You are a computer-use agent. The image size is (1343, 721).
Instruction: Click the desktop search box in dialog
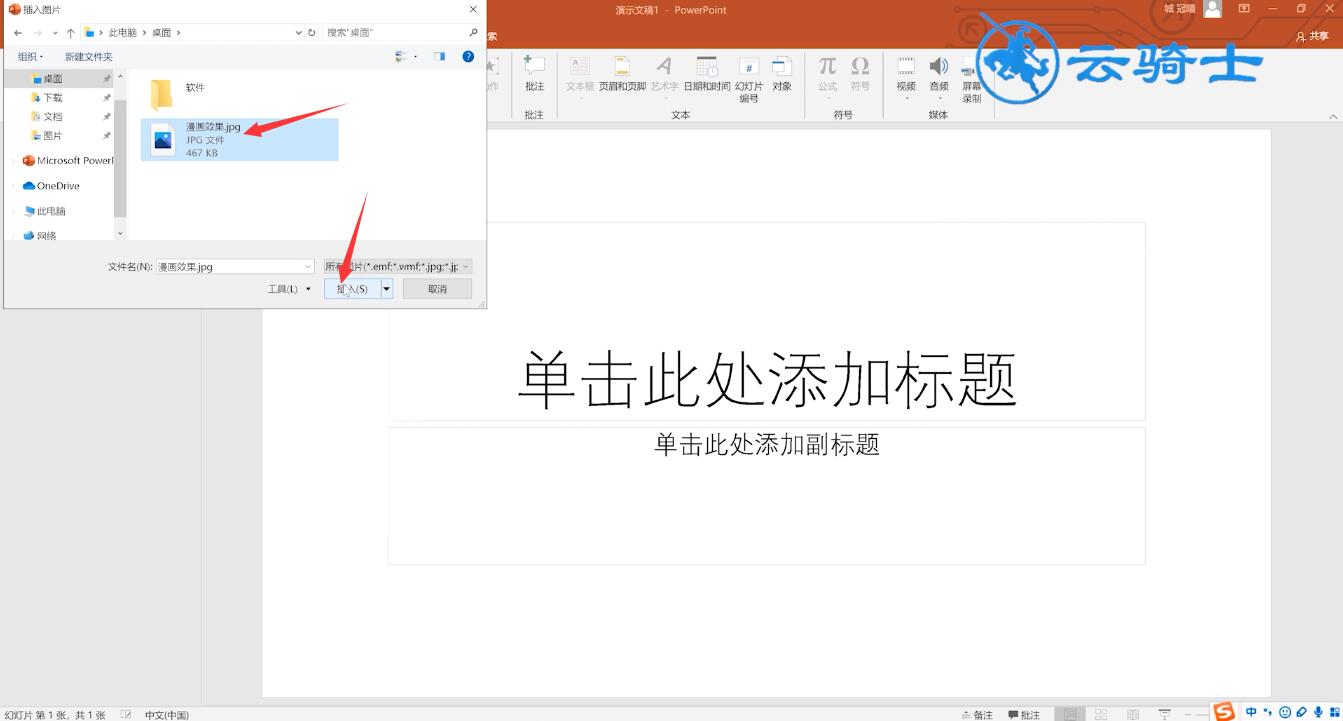pos(402,33)
